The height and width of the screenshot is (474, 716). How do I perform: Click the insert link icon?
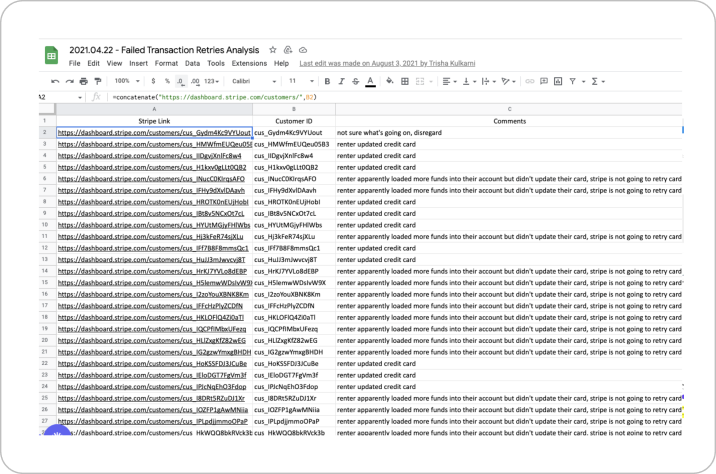click(x=530, y=81)
